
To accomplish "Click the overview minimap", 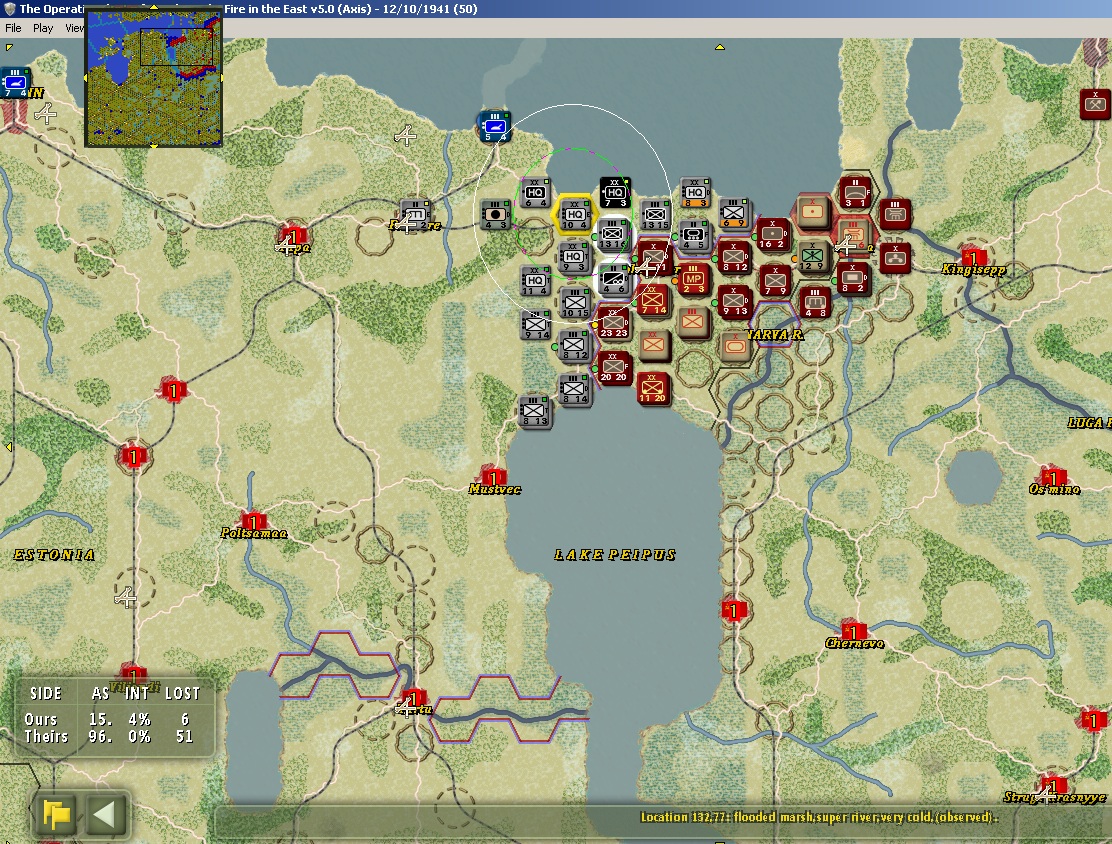I will point(153,77).
